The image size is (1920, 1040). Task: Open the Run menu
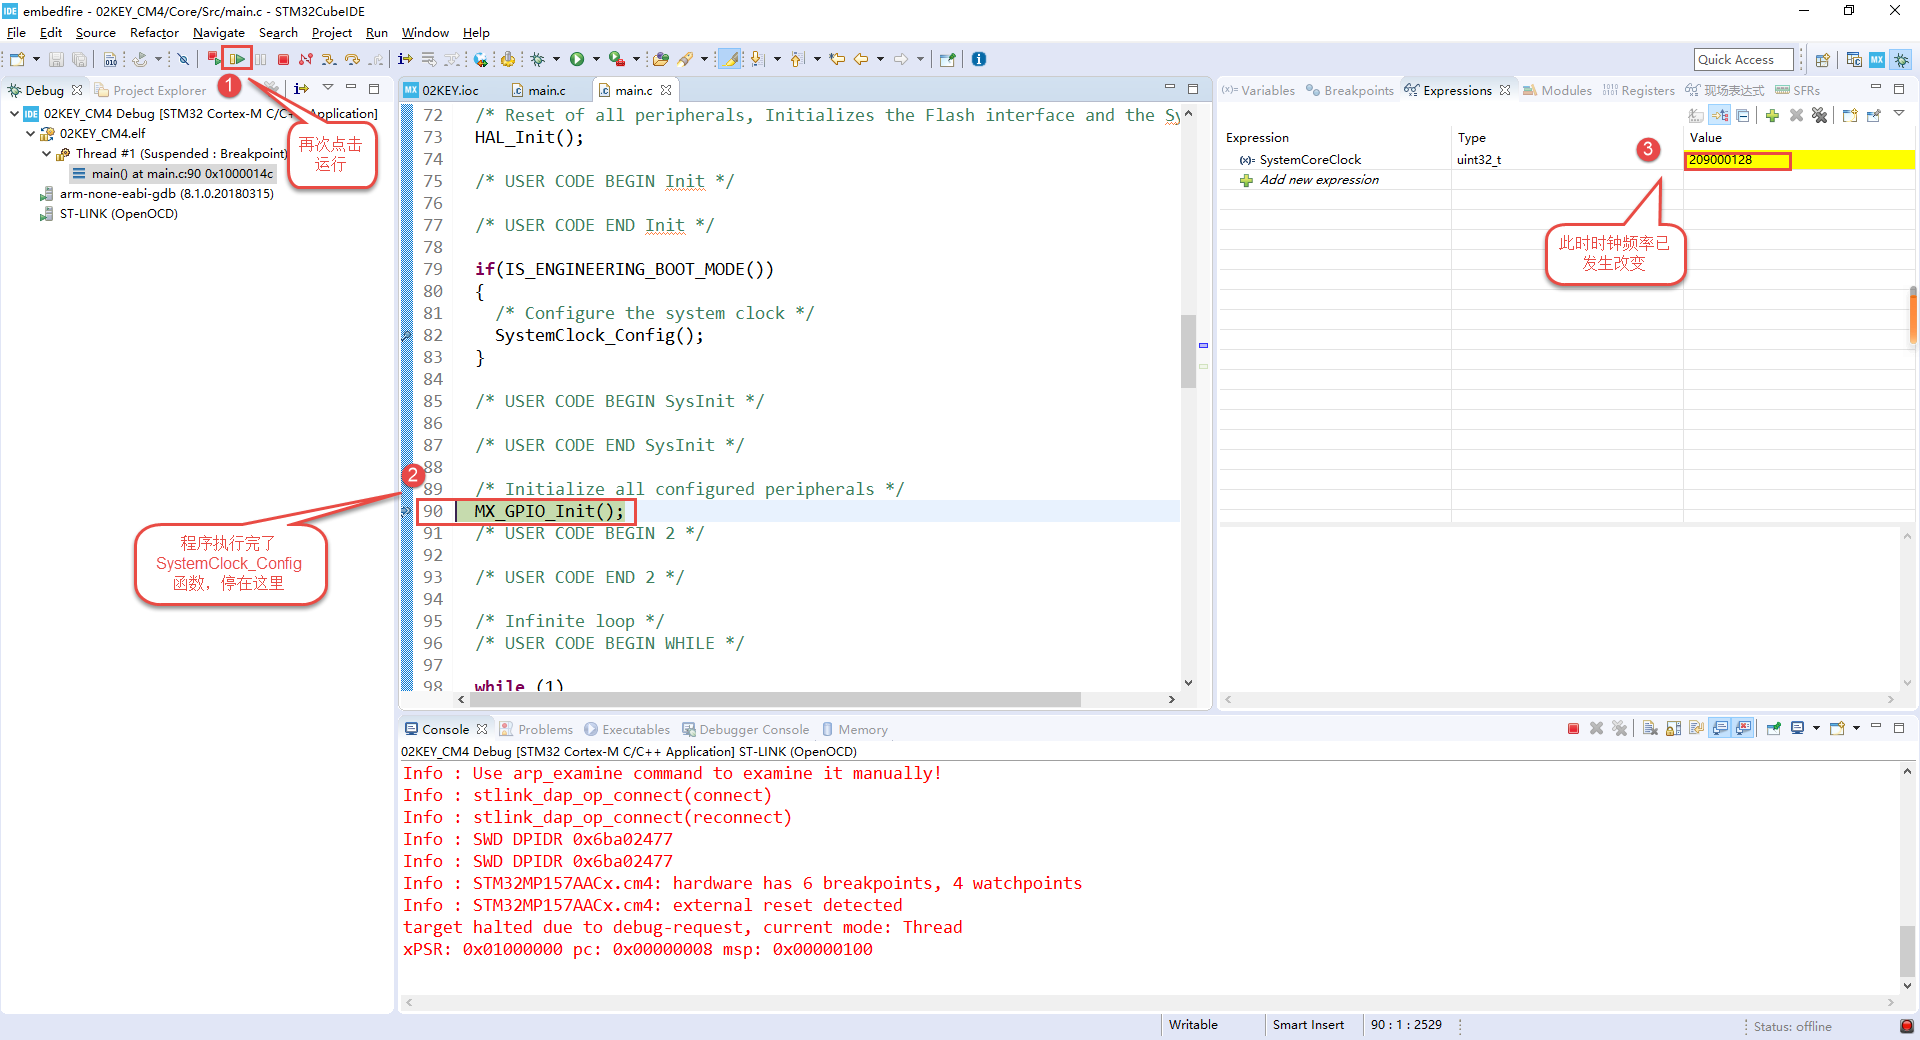pos(376,32)
